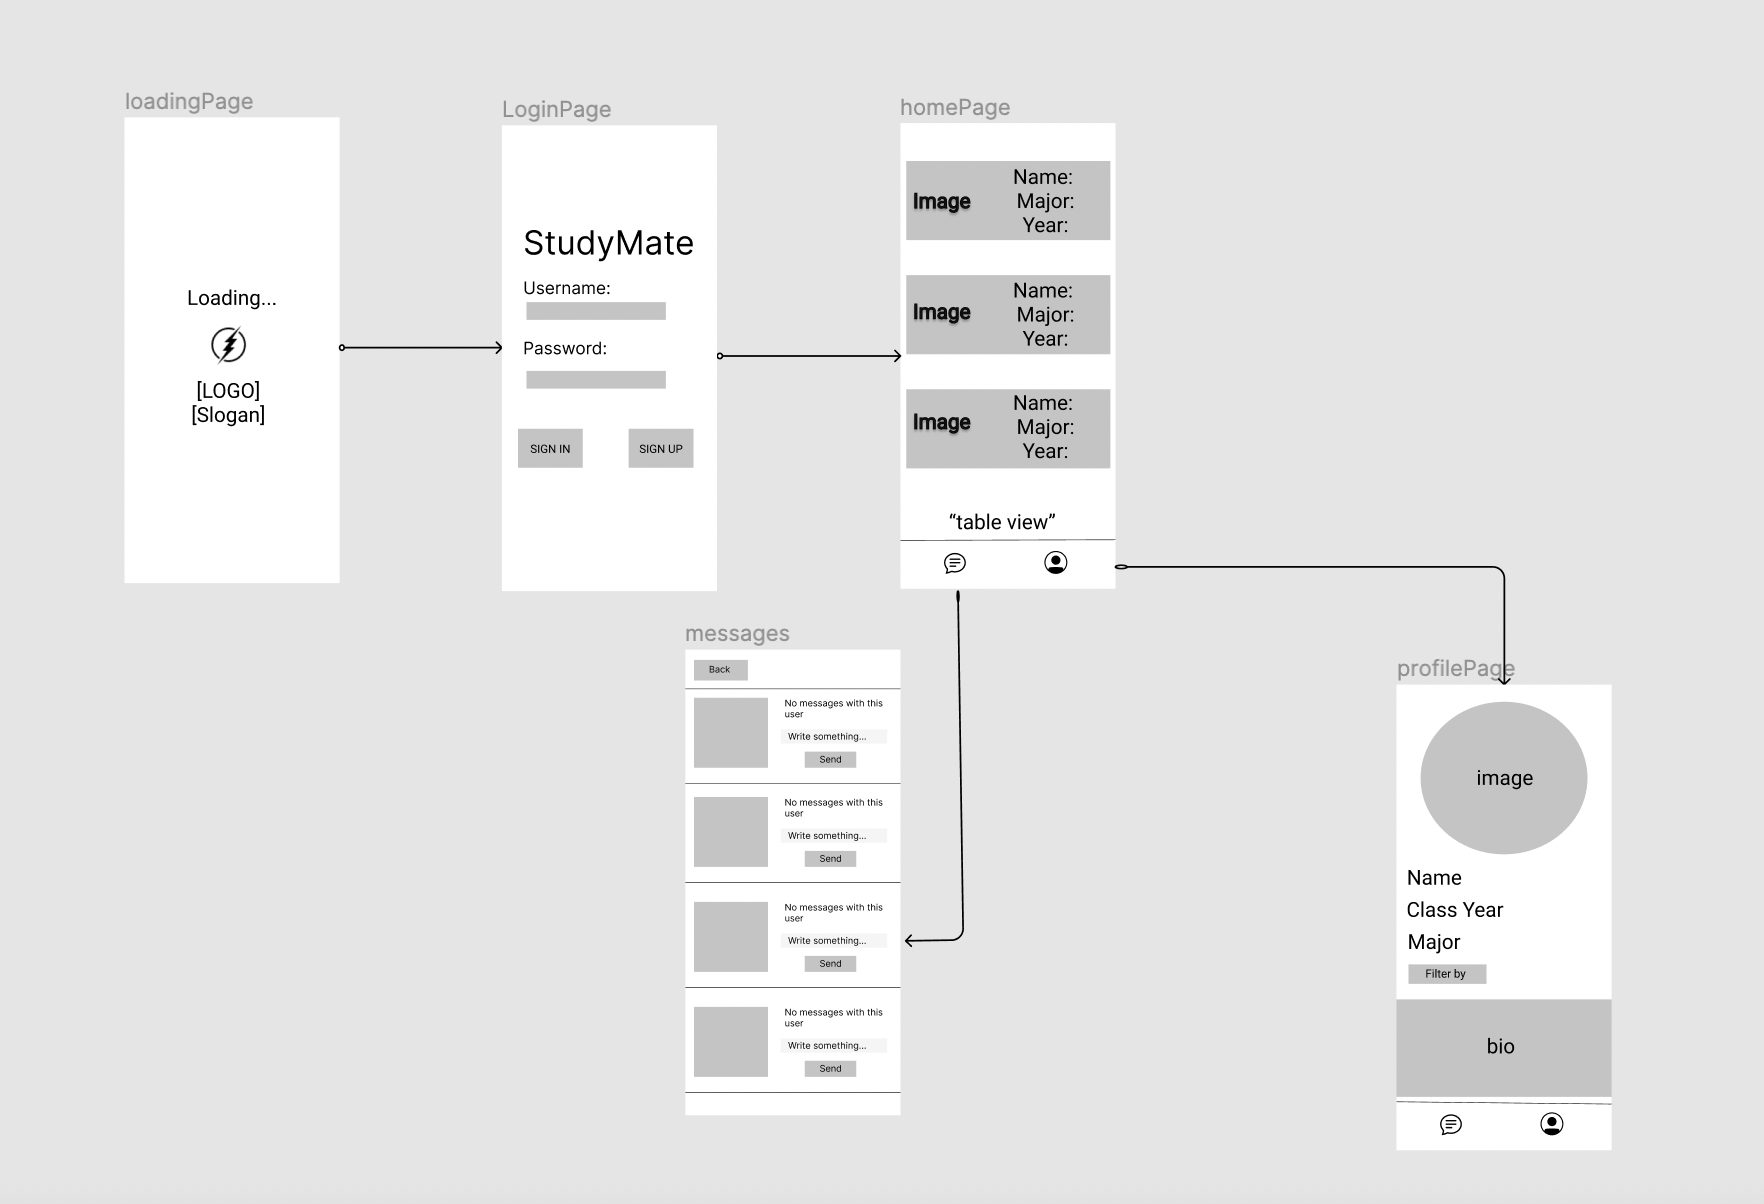Click the avatar square in the second message row
Image resolution: width=1764 pixels, height=1204 pixels.
730,831
